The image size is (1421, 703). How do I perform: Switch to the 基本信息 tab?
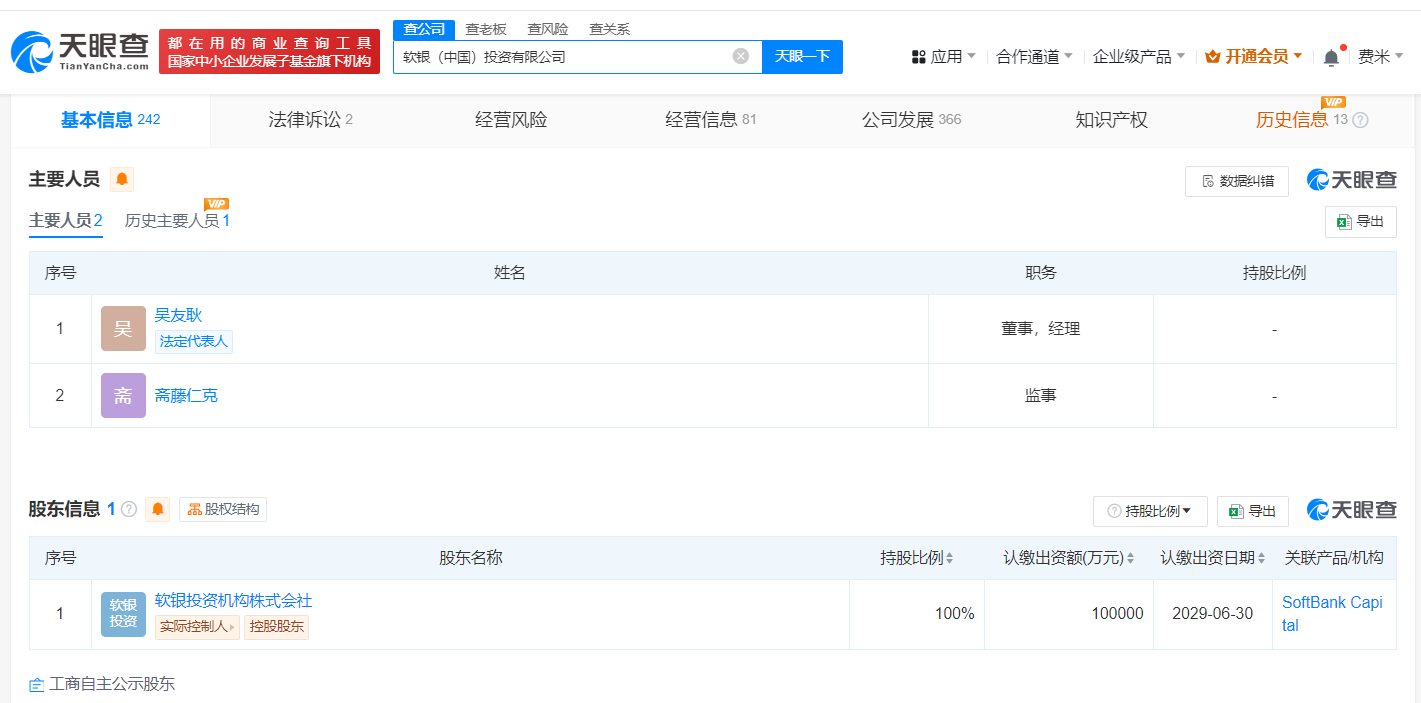pos(110,120)
